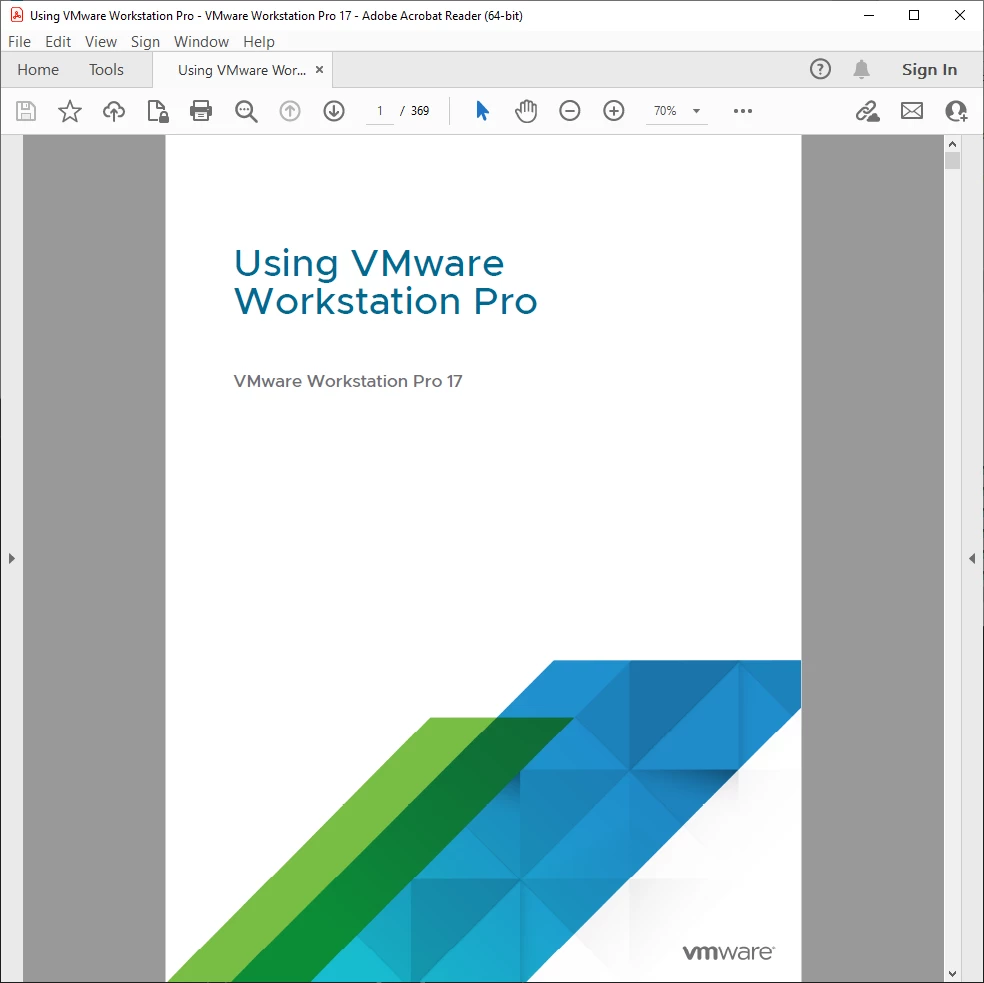Activate the Hand pan tool

(x=526, y=111)
